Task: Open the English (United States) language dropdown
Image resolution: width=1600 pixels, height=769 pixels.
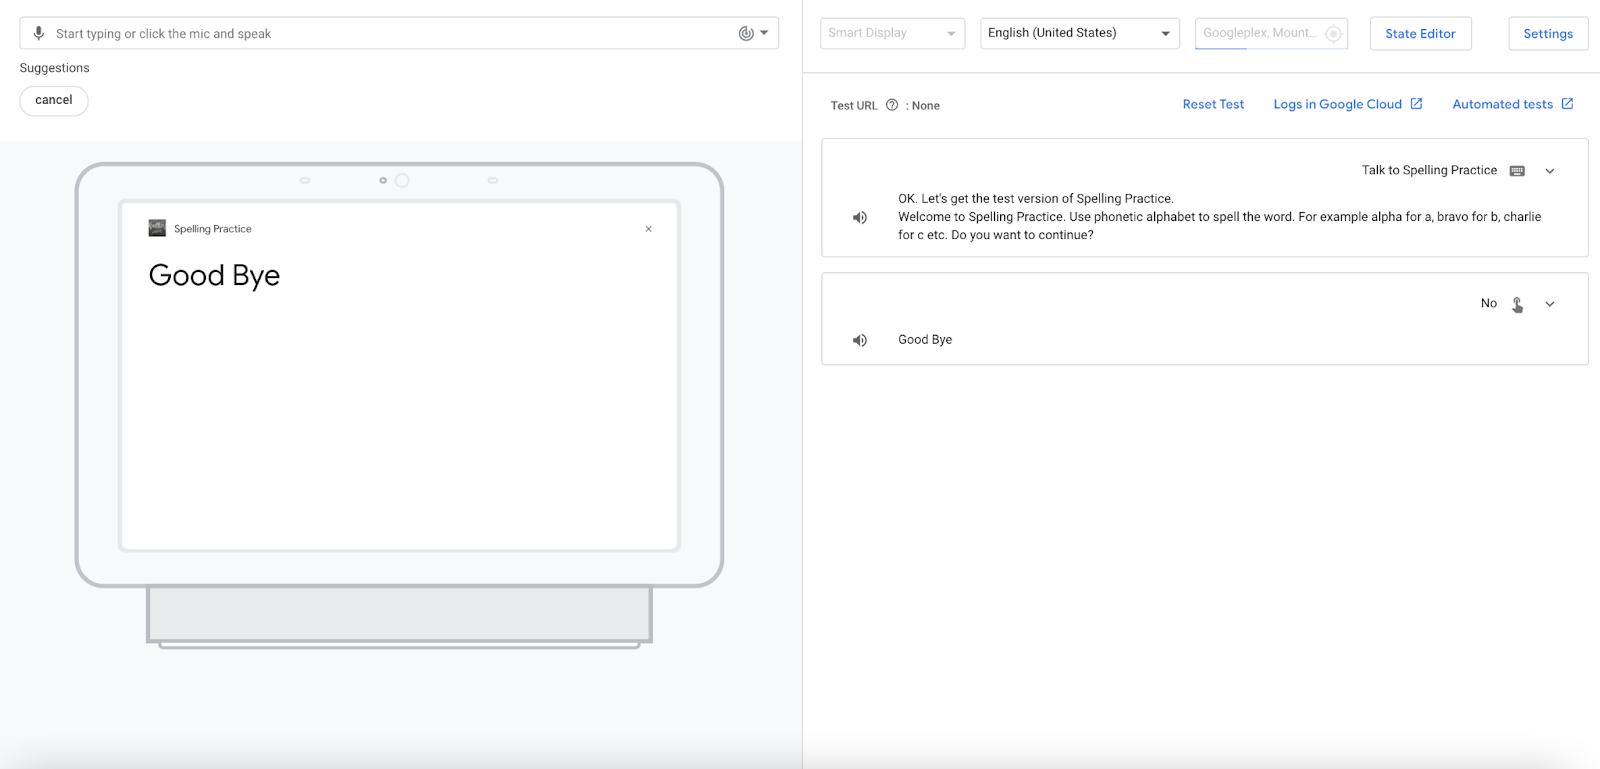Action: pyautogui.click(x=1079, y=33)
